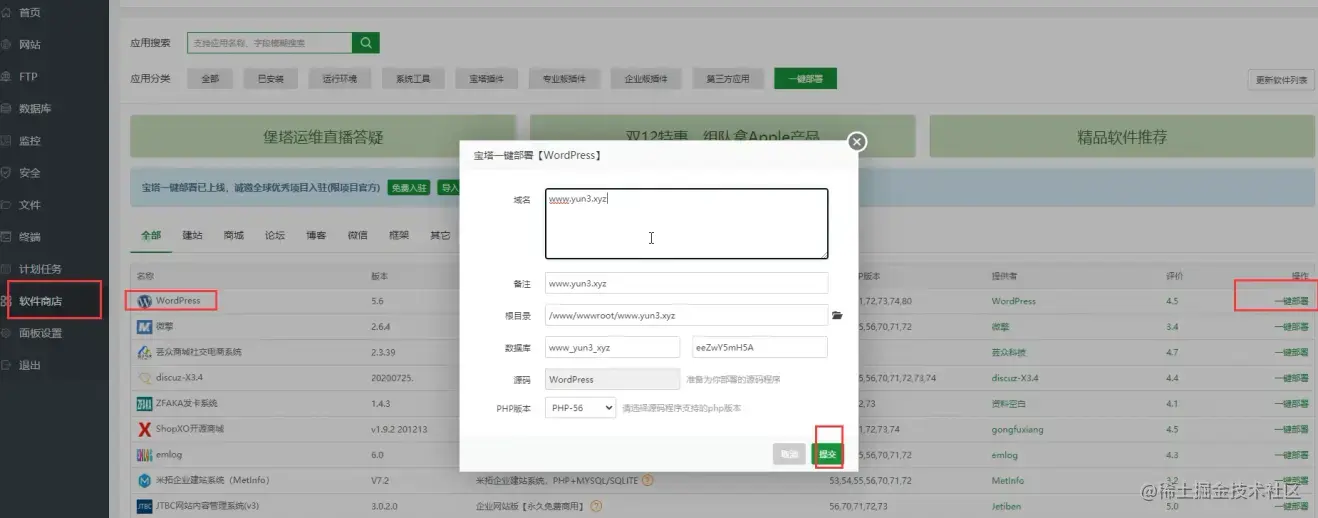Image resolution: width=1318 pixels, height=518 pixels.
Task: Open the 堡塔运维直播答疑 banner
Action: (x=323, y=137)
